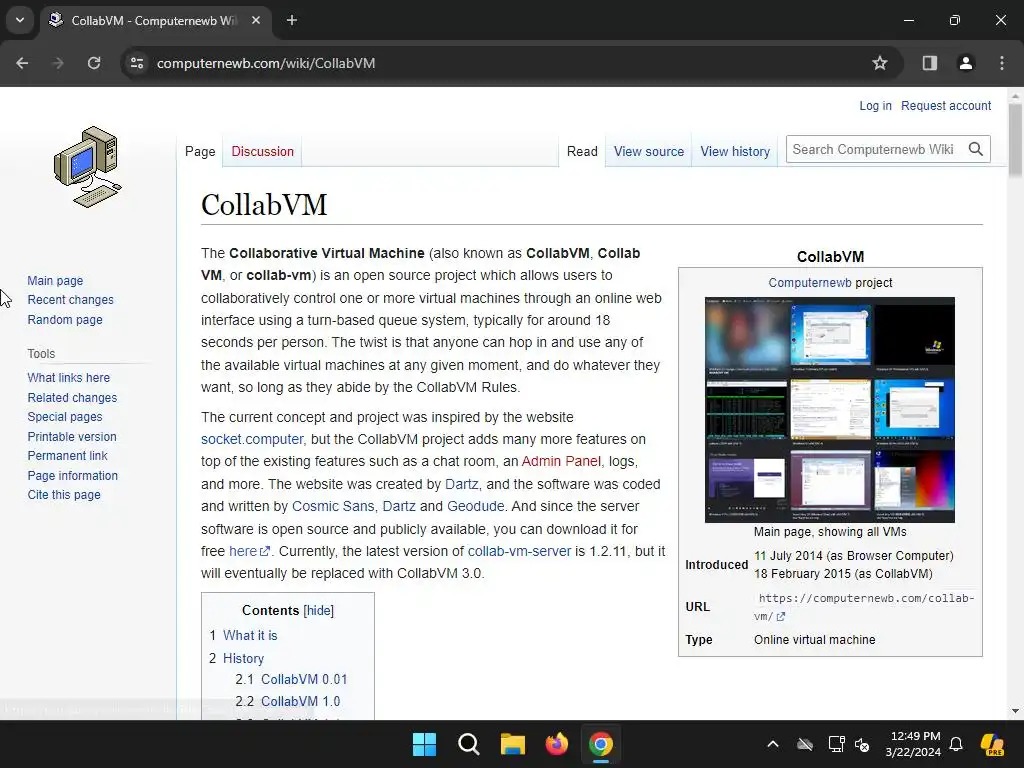Reload the CollabVM wiki page
This screenshot has height=768, width=1024.
[94, 63]
